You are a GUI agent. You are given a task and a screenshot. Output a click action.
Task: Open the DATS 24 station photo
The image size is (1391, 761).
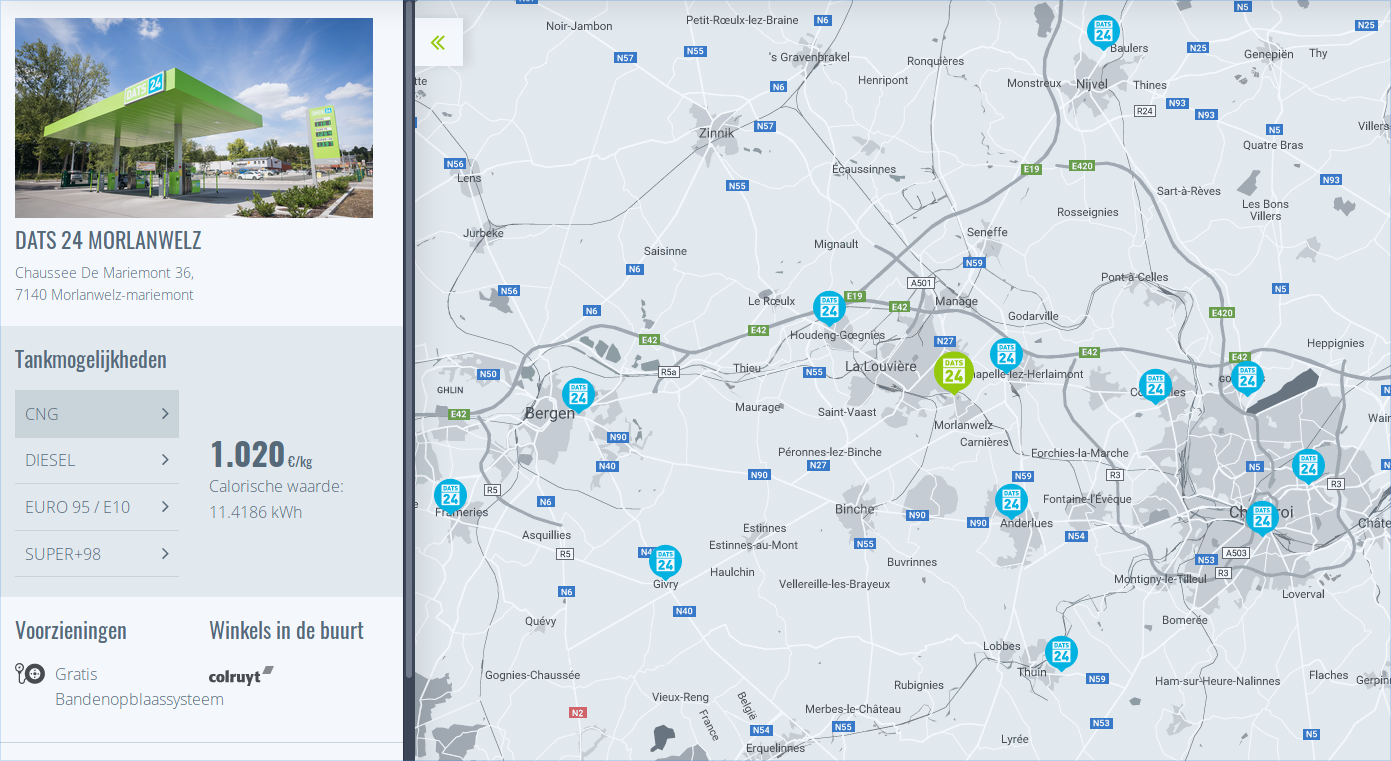click(194, 118)
